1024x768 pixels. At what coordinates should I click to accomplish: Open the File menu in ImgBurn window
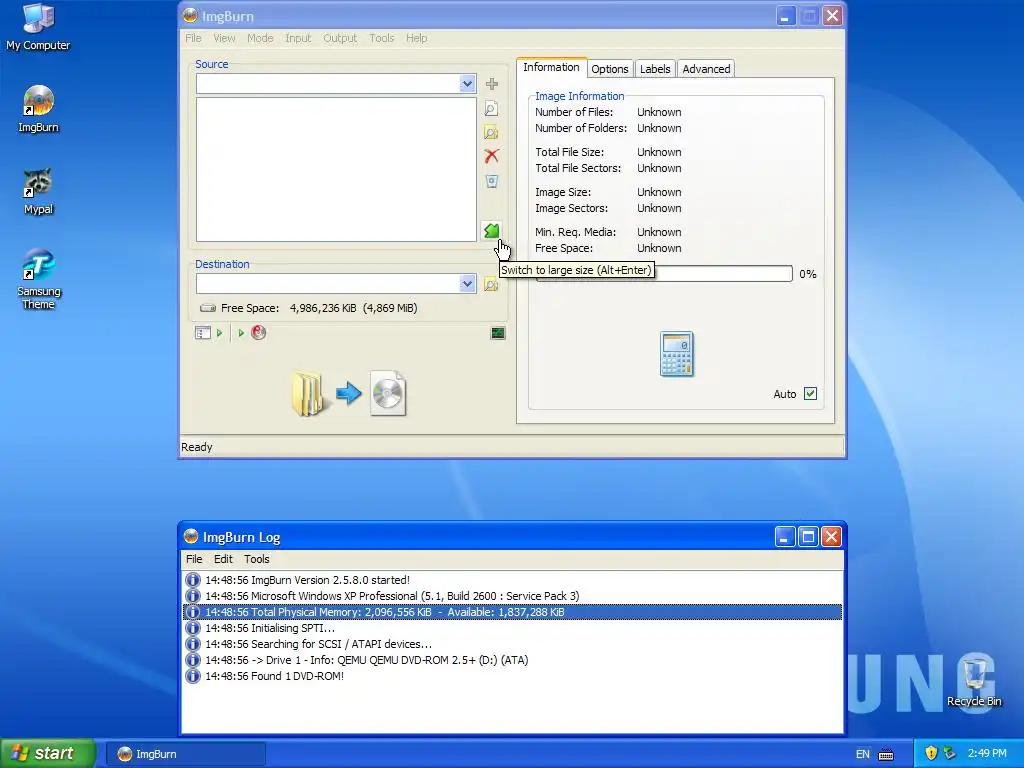coord(193,38)
